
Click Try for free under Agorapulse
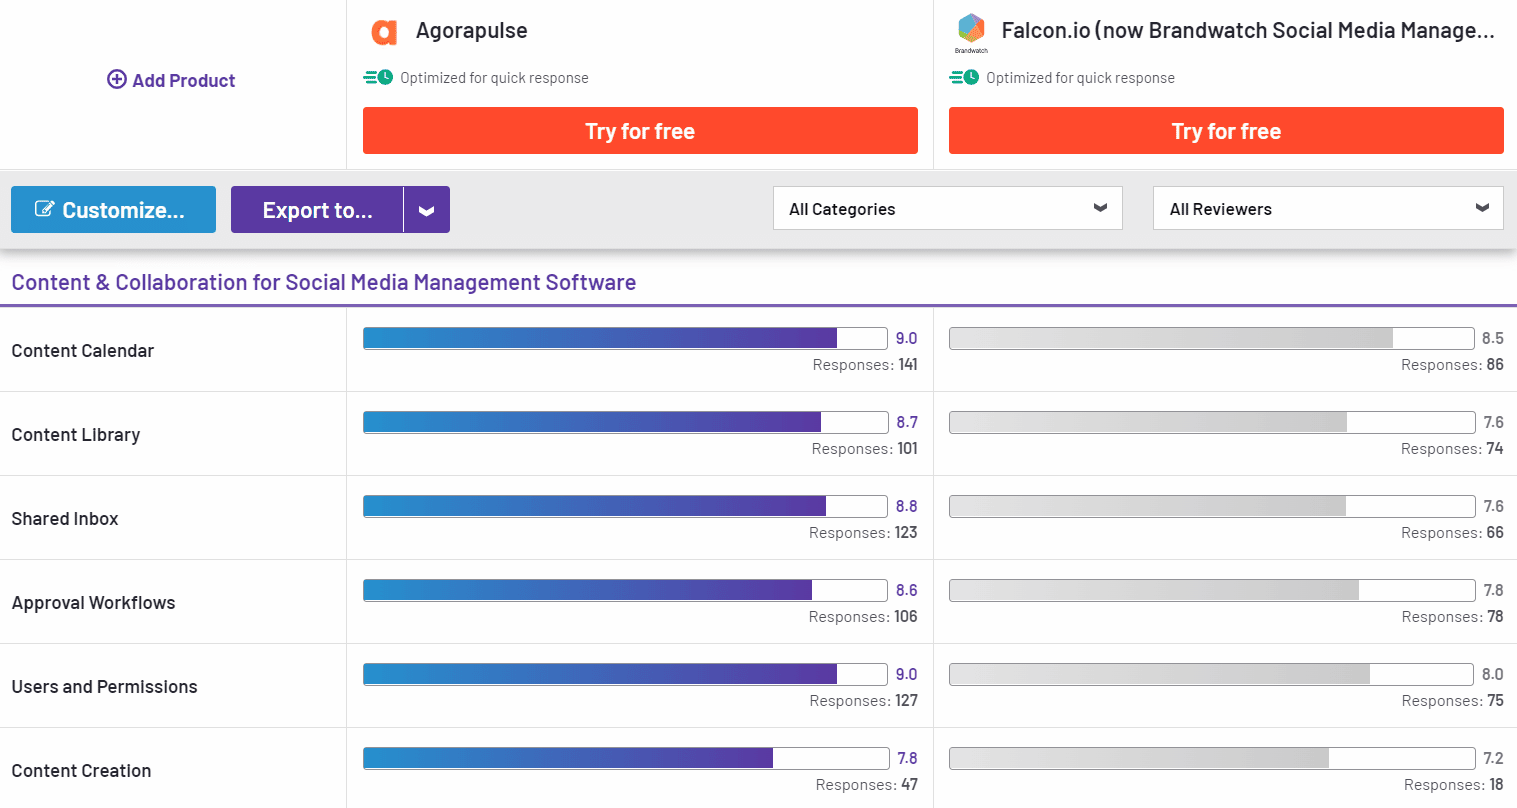point(640,130)
